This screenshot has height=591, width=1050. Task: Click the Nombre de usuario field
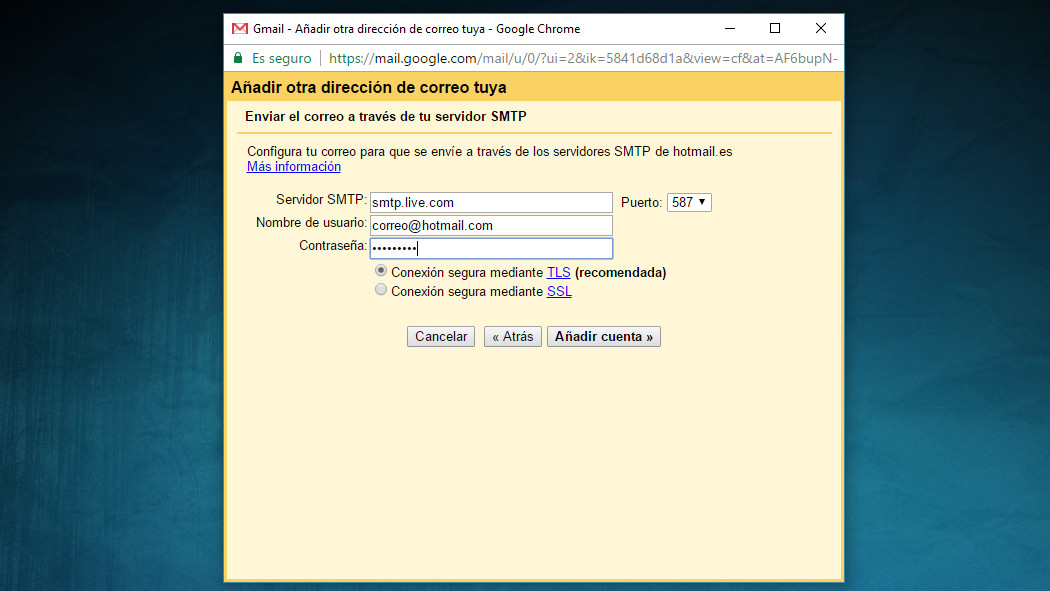point(490,224)
